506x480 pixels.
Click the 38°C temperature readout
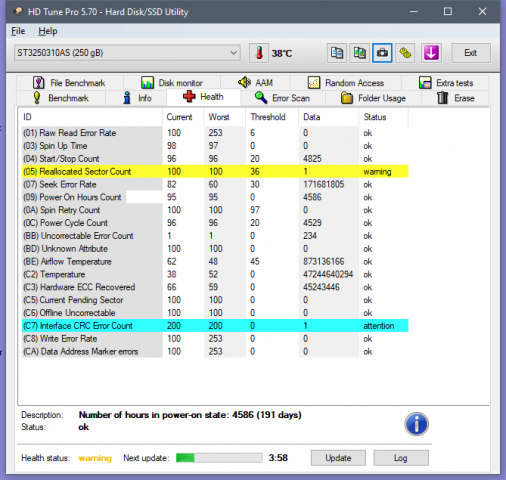tap(282, 53)
